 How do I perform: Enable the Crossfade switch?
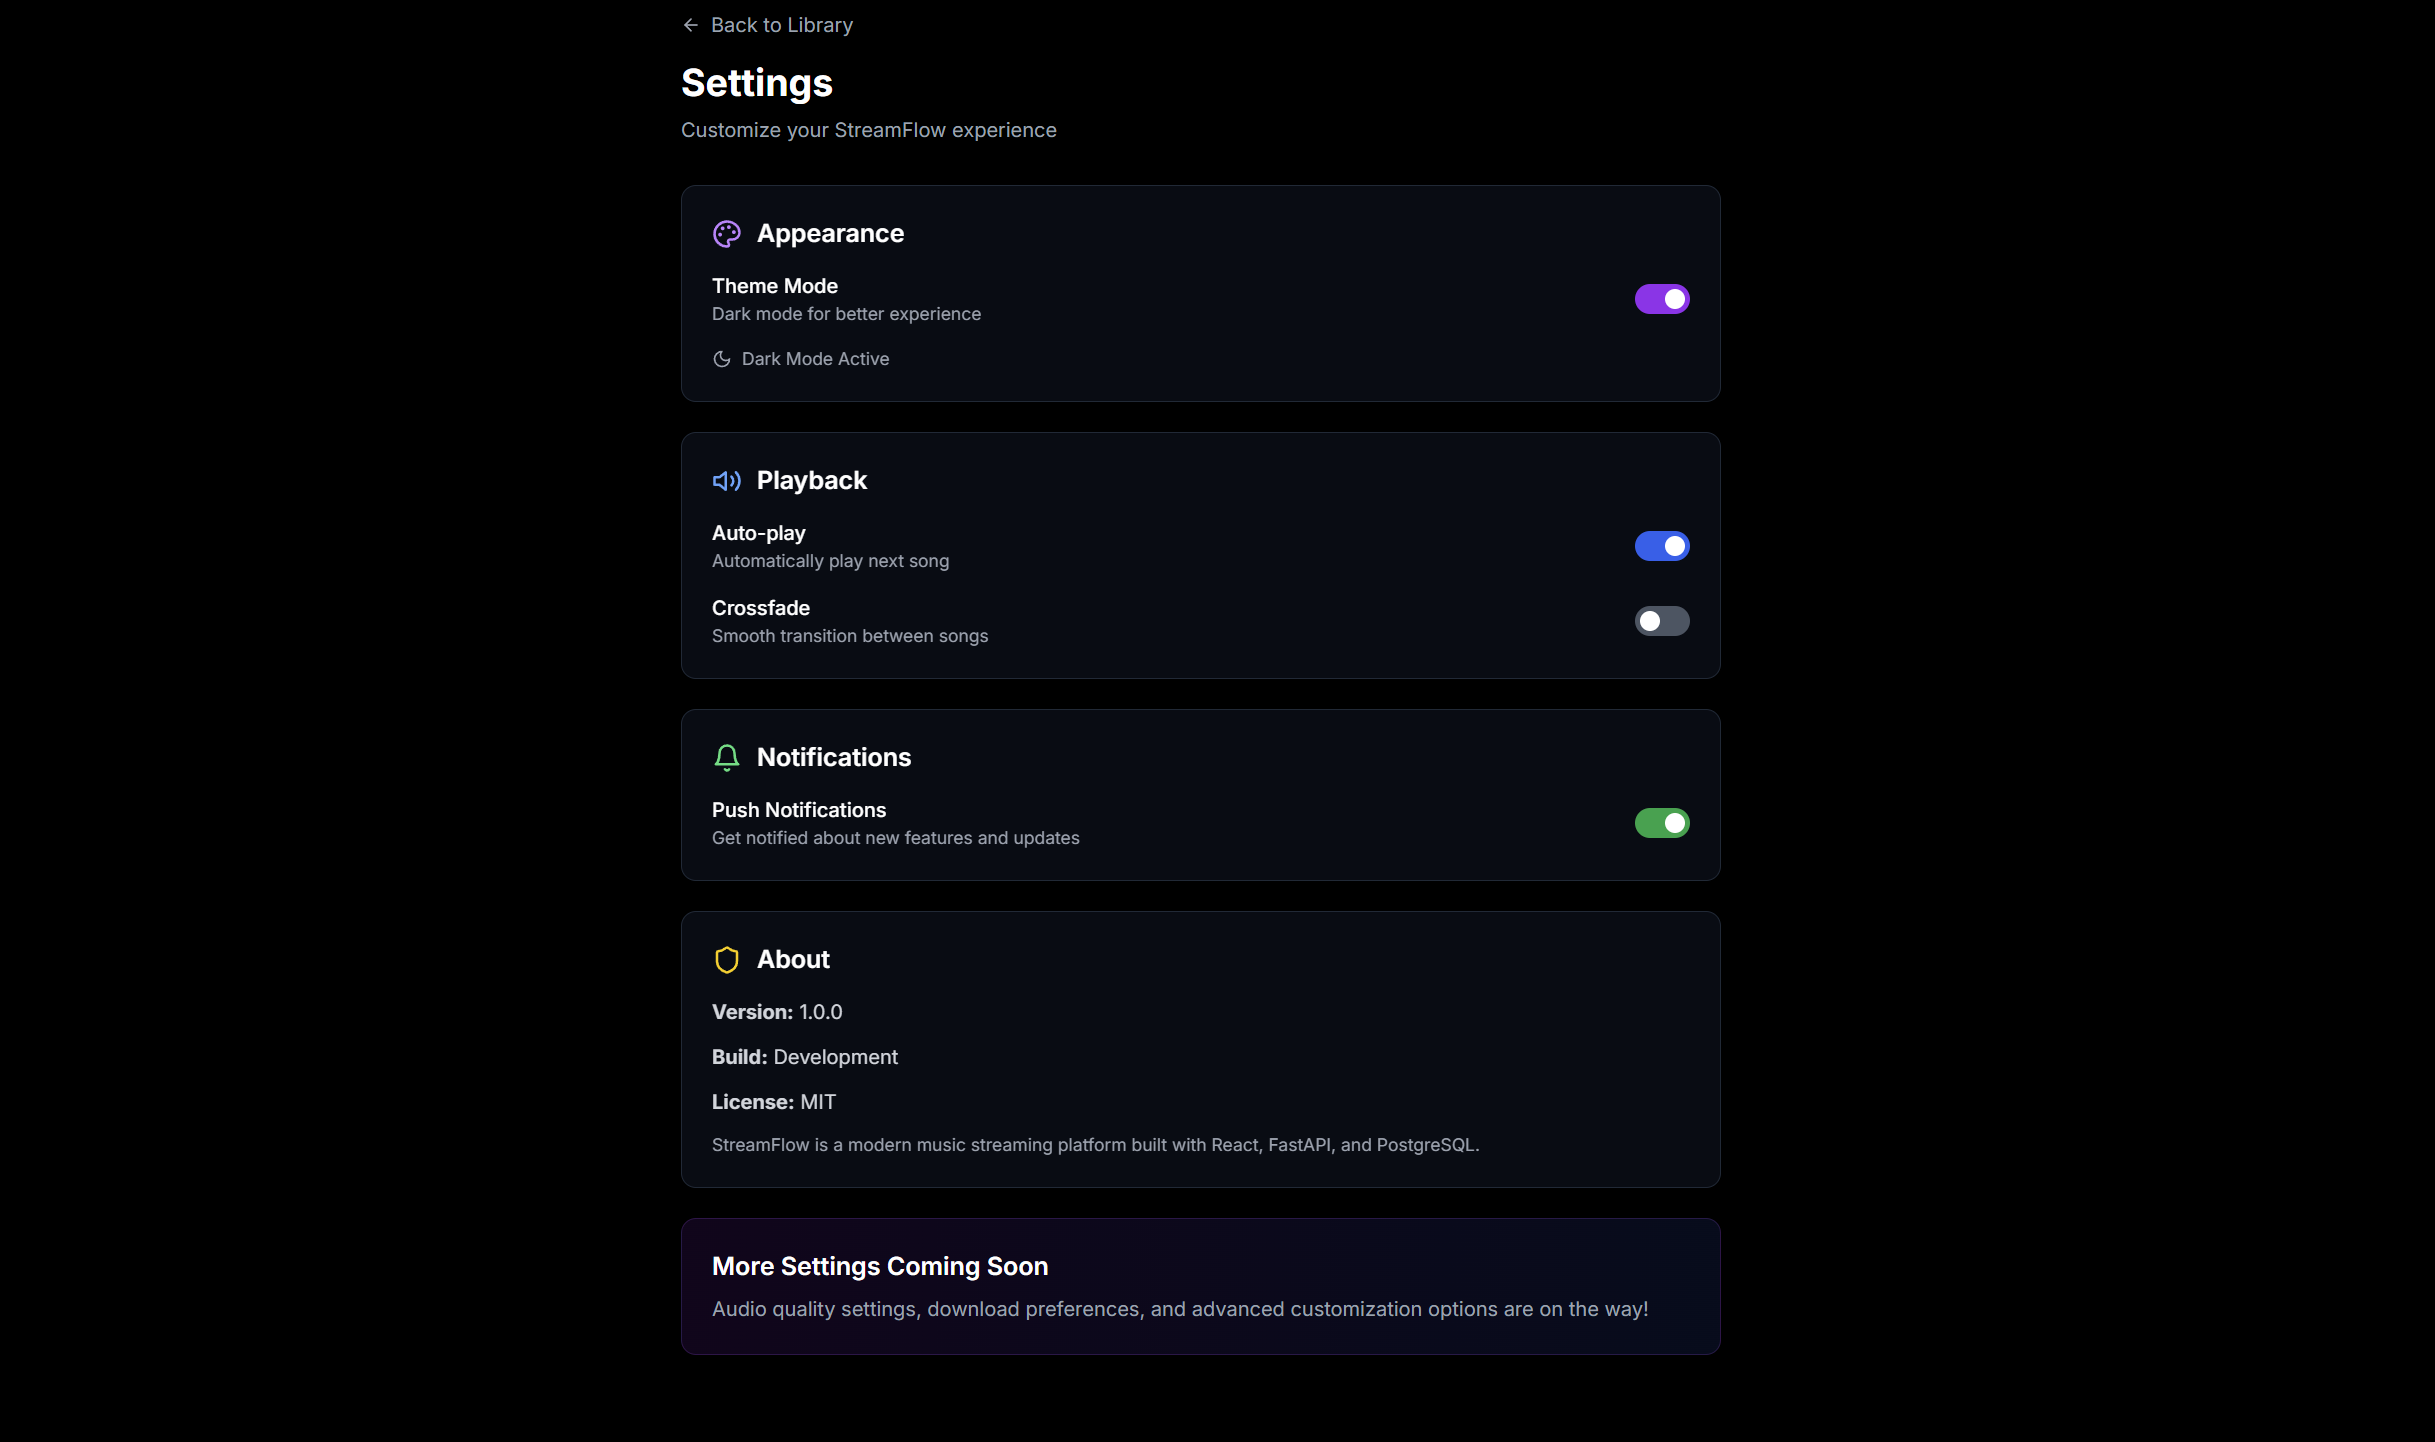1661,621
